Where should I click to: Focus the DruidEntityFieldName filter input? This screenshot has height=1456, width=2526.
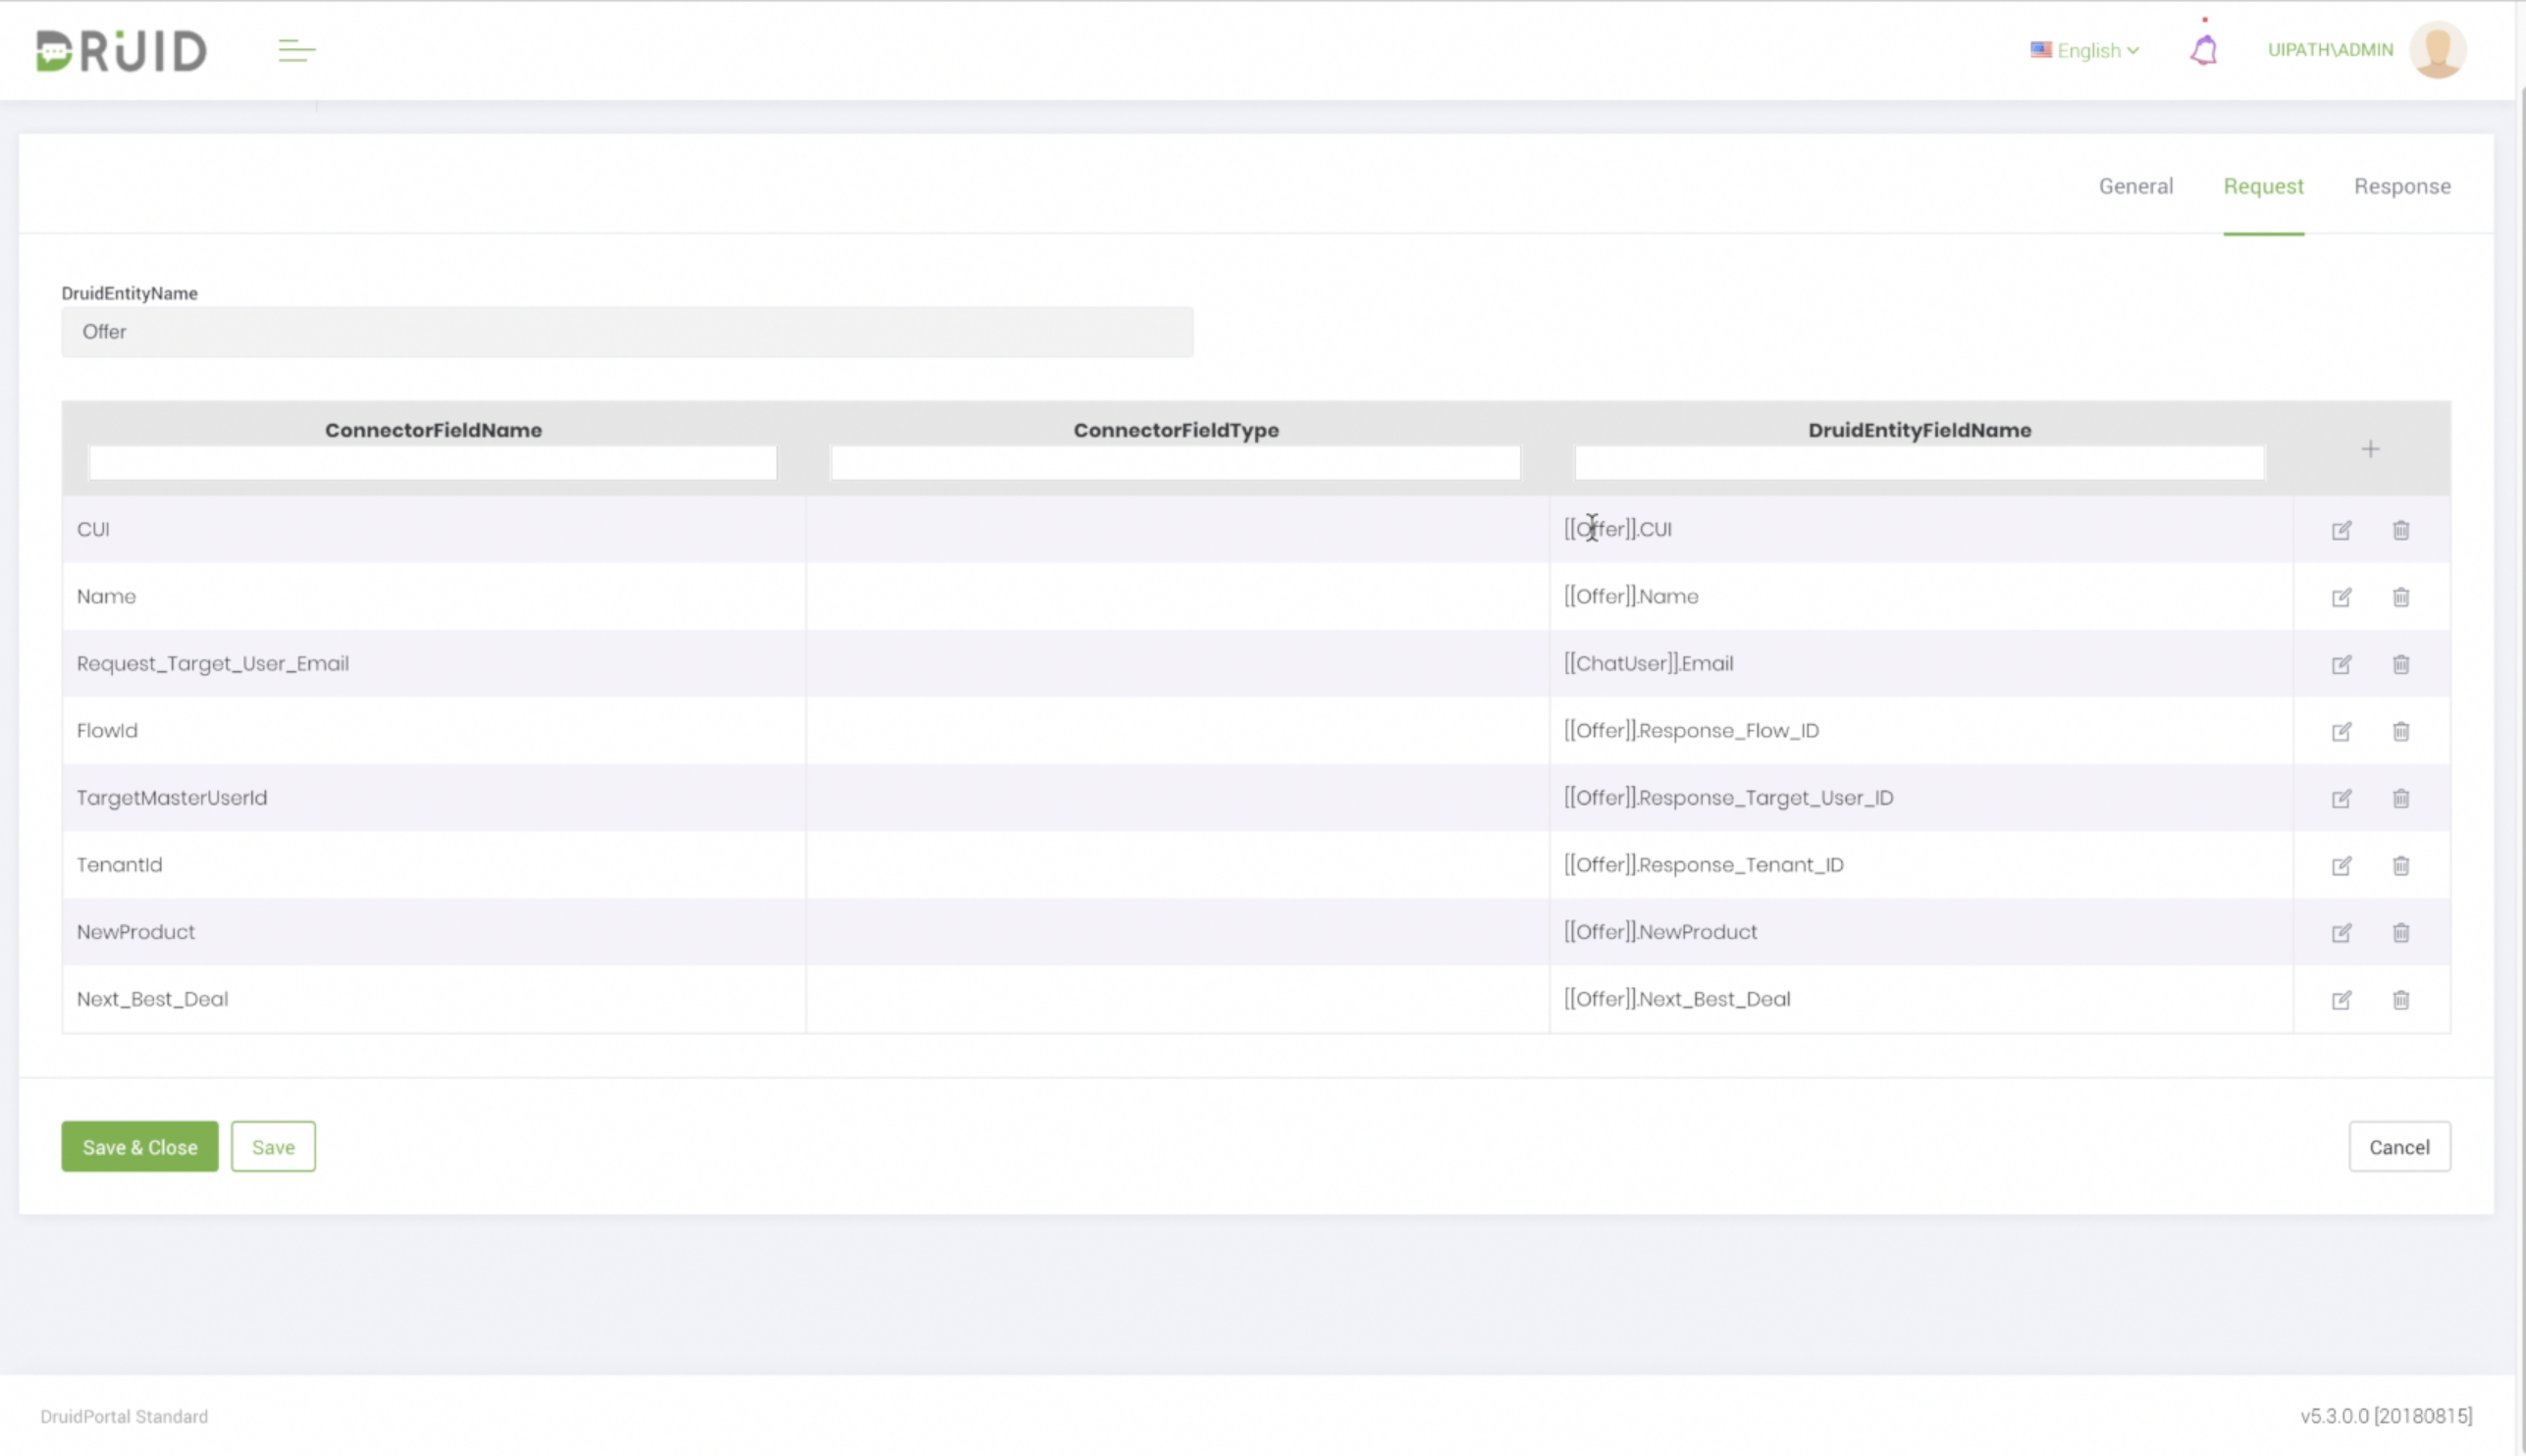click(x=1918, y=463)
